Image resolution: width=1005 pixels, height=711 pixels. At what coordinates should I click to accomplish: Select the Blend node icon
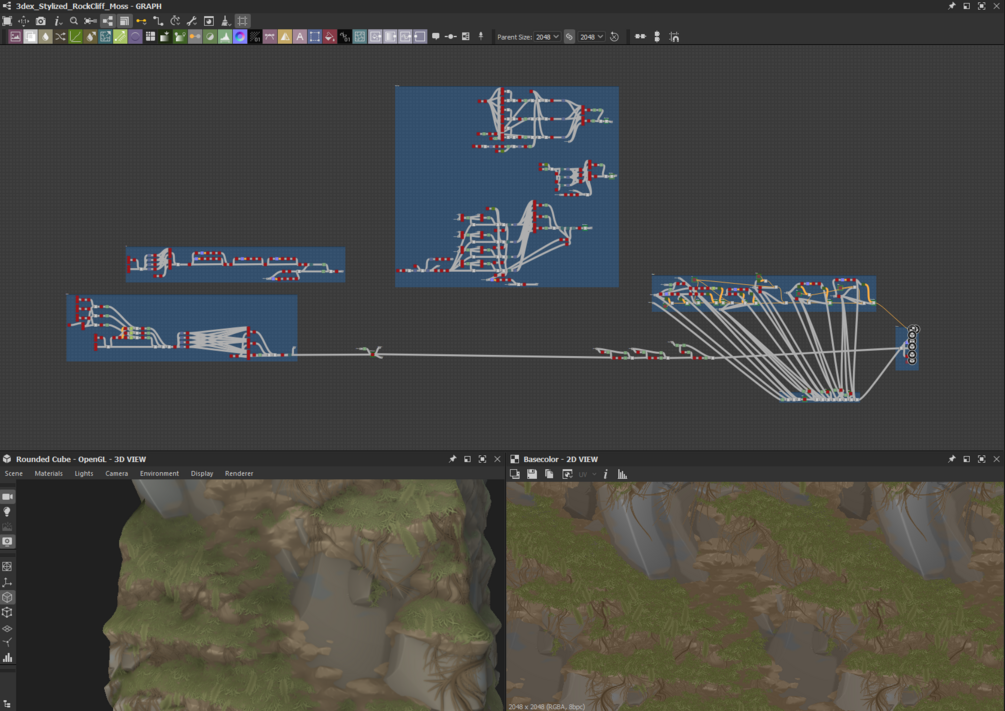coord(30,37)
